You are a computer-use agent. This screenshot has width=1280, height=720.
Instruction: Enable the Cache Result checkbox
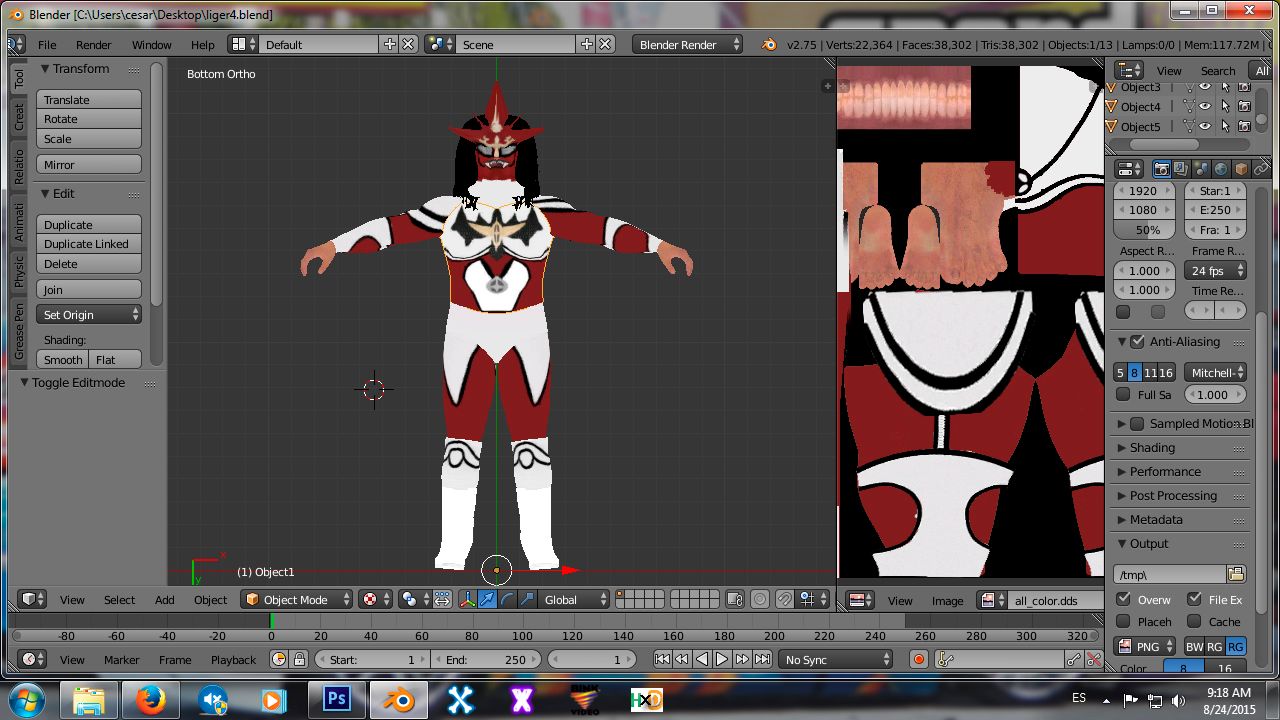click(1194, 621)
